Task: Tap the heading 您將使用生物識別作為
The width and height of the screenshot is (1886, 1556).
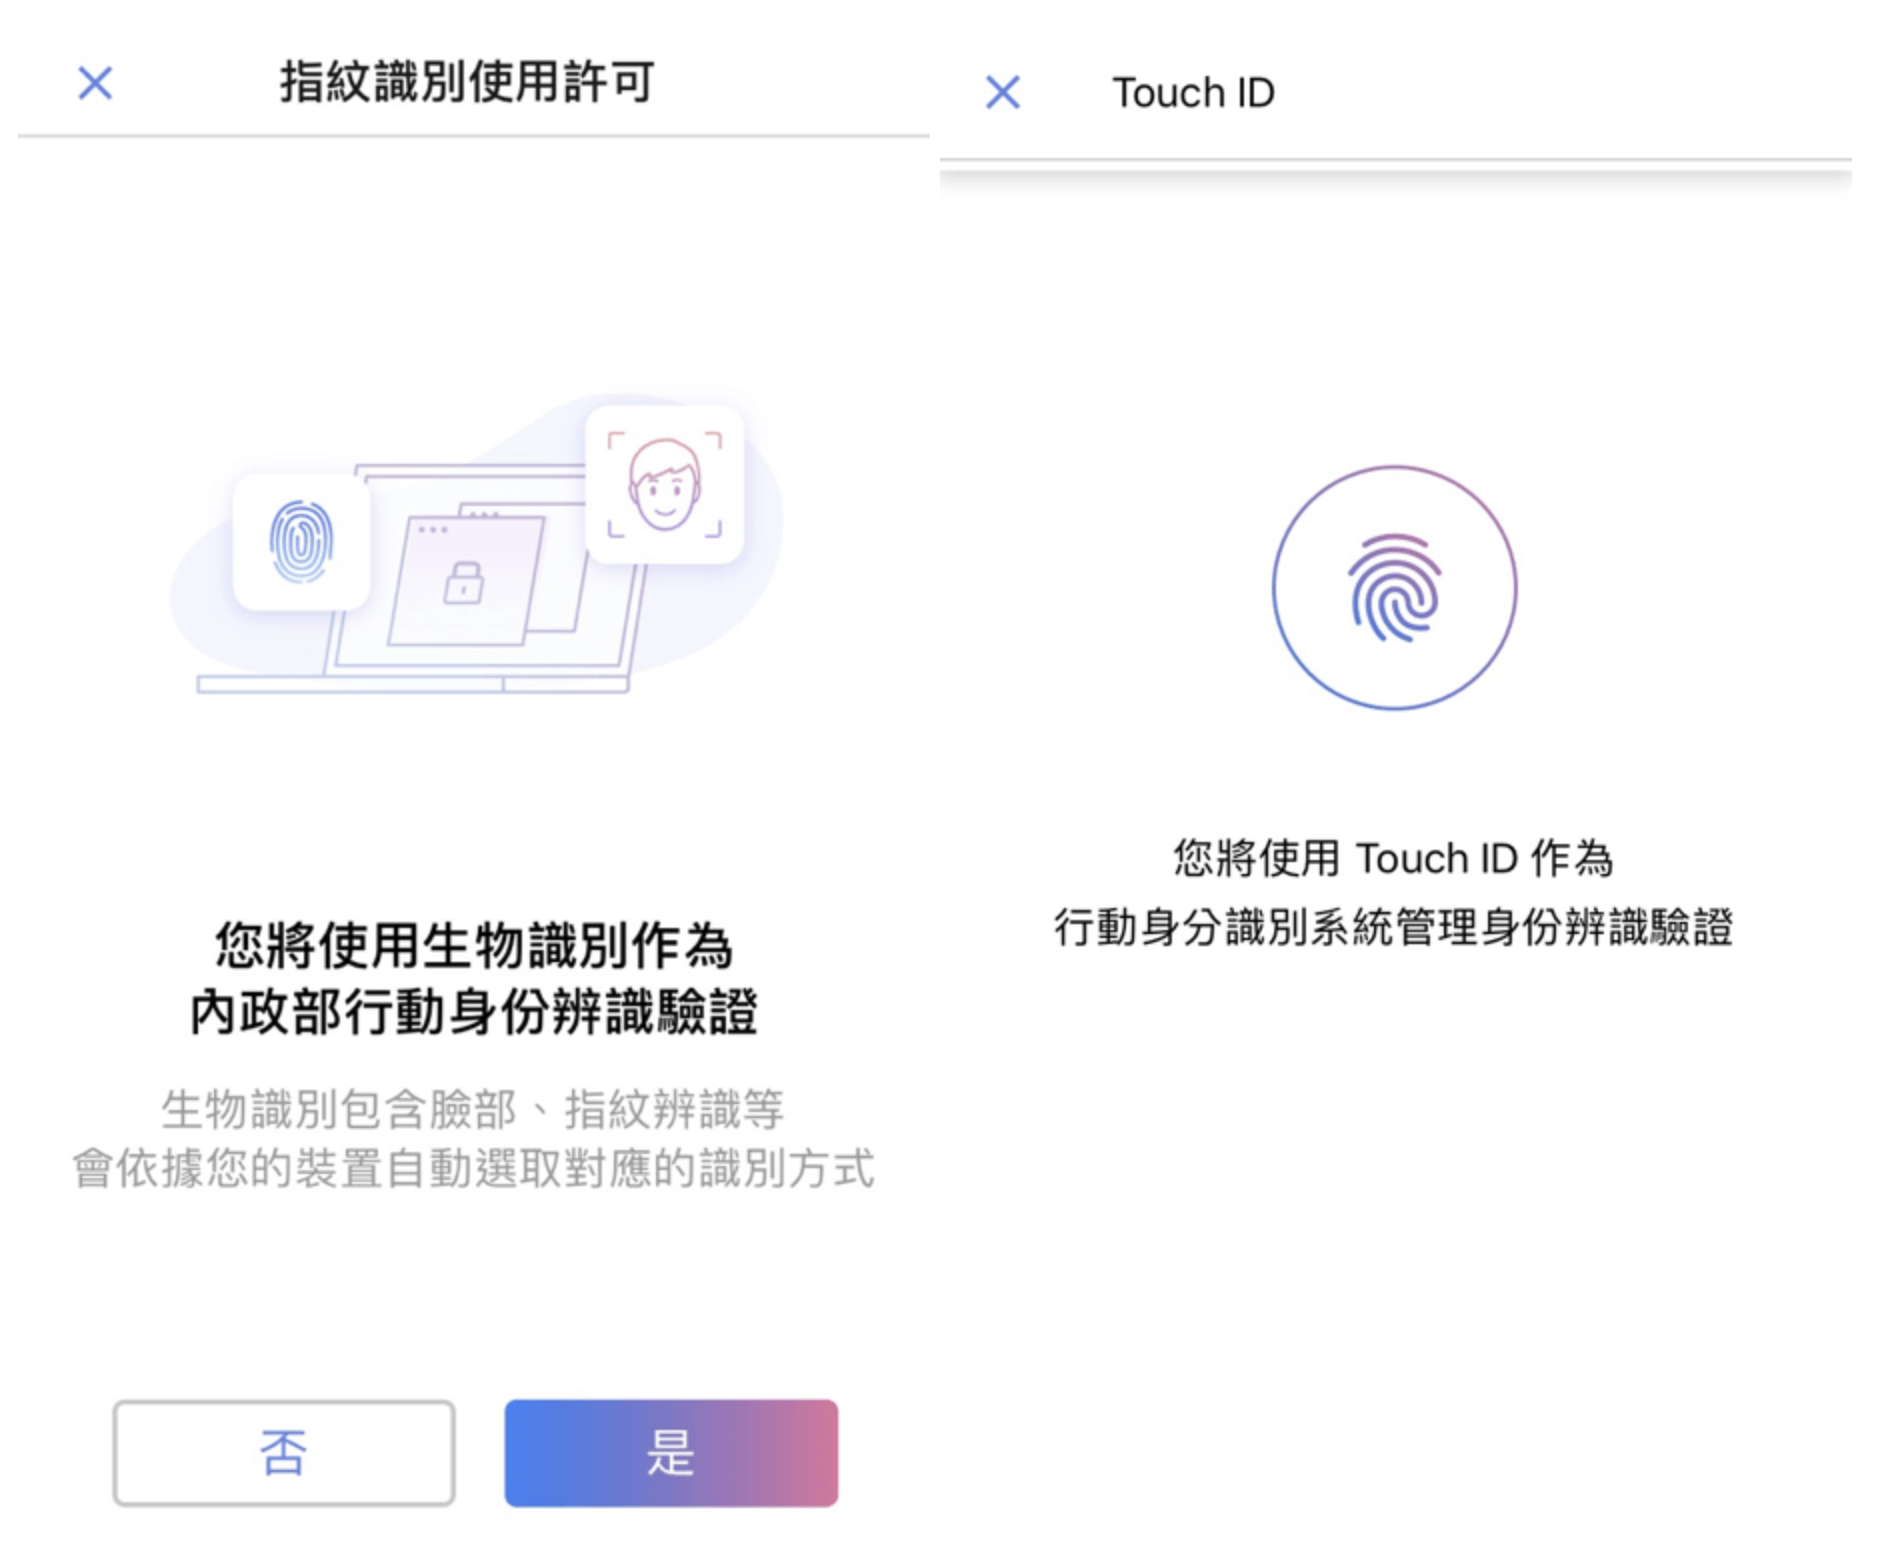Action: click(x=474, y=945)
